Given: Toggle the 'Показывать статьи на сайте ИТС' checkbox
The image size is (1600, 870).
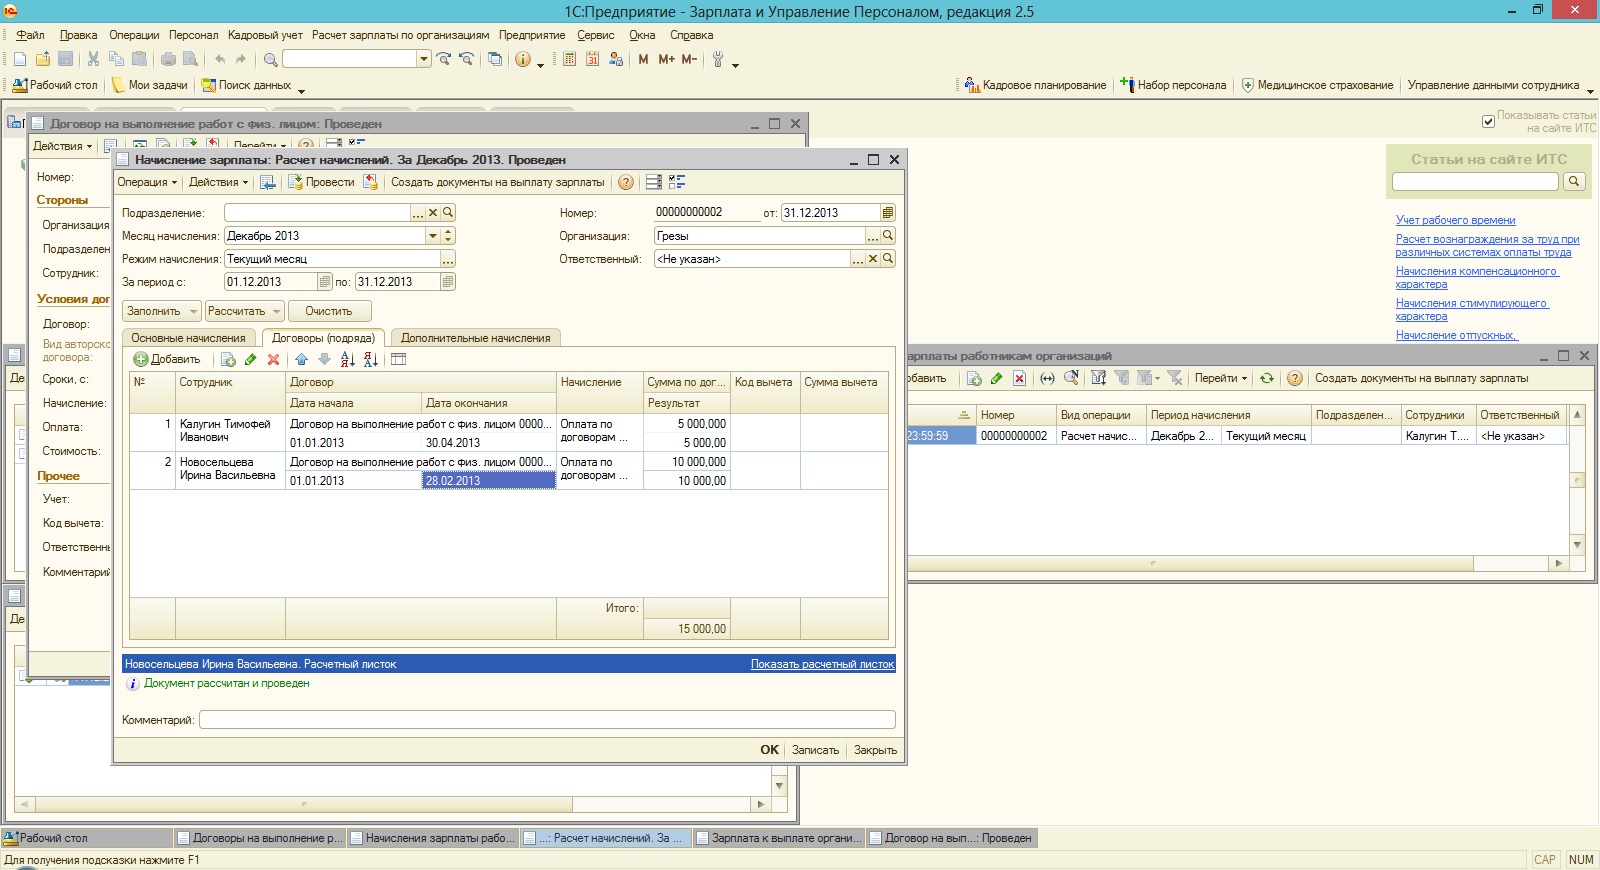Looking at the screenshot, I should point(1488,121).
